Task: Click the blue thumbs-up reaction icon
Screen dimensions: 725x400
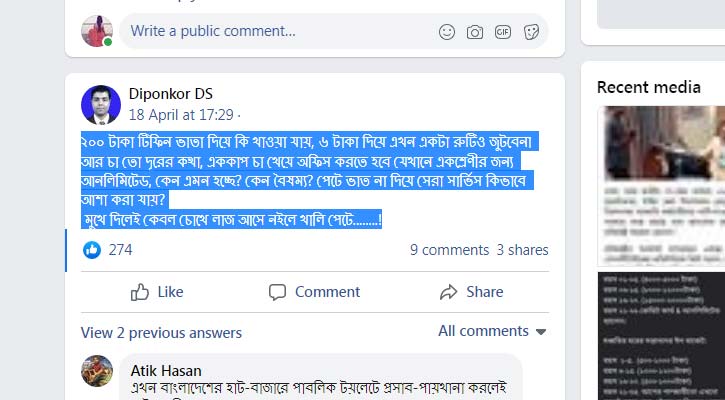Action: [92, 250]
